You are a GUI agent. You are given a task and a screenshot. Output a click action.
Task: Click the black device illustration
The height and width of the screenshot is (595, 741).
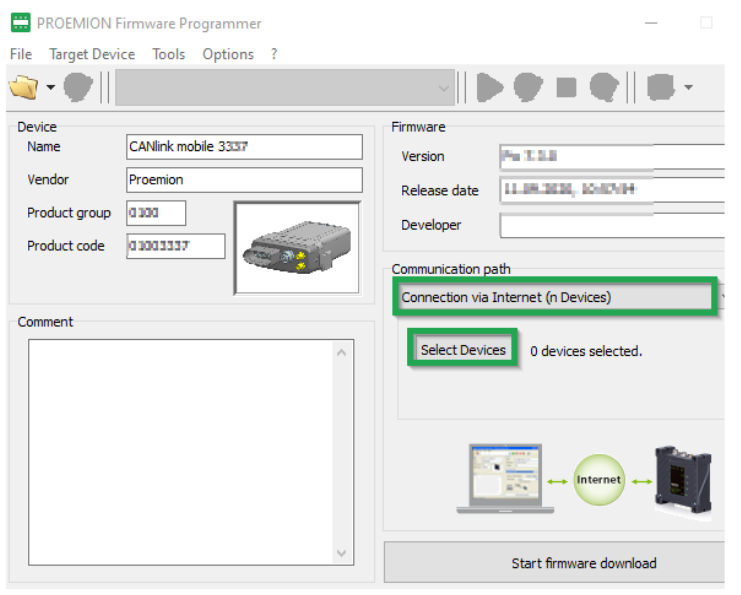pos(683,482)
